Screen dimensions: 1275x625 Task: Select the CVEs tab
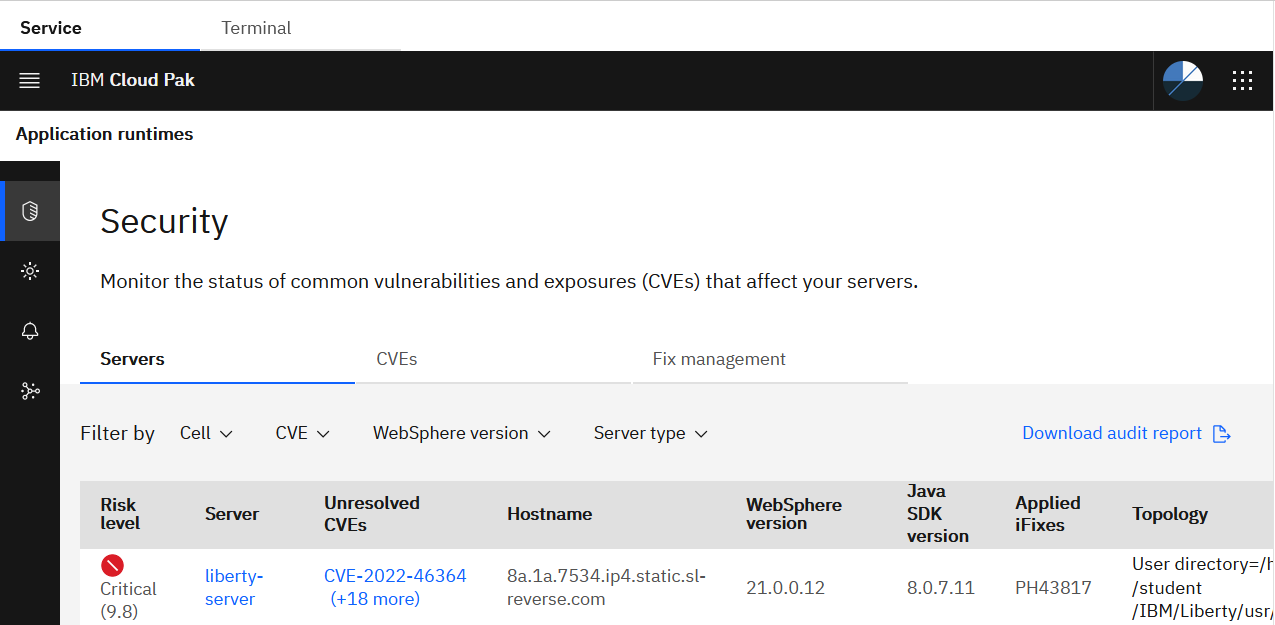(x=493, y=359)
